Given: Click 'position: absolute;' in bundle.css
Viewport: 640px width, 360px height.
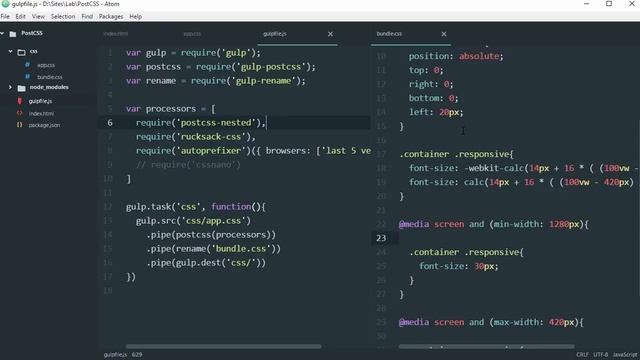Looking at the screenshot, I should pos(456,56).
